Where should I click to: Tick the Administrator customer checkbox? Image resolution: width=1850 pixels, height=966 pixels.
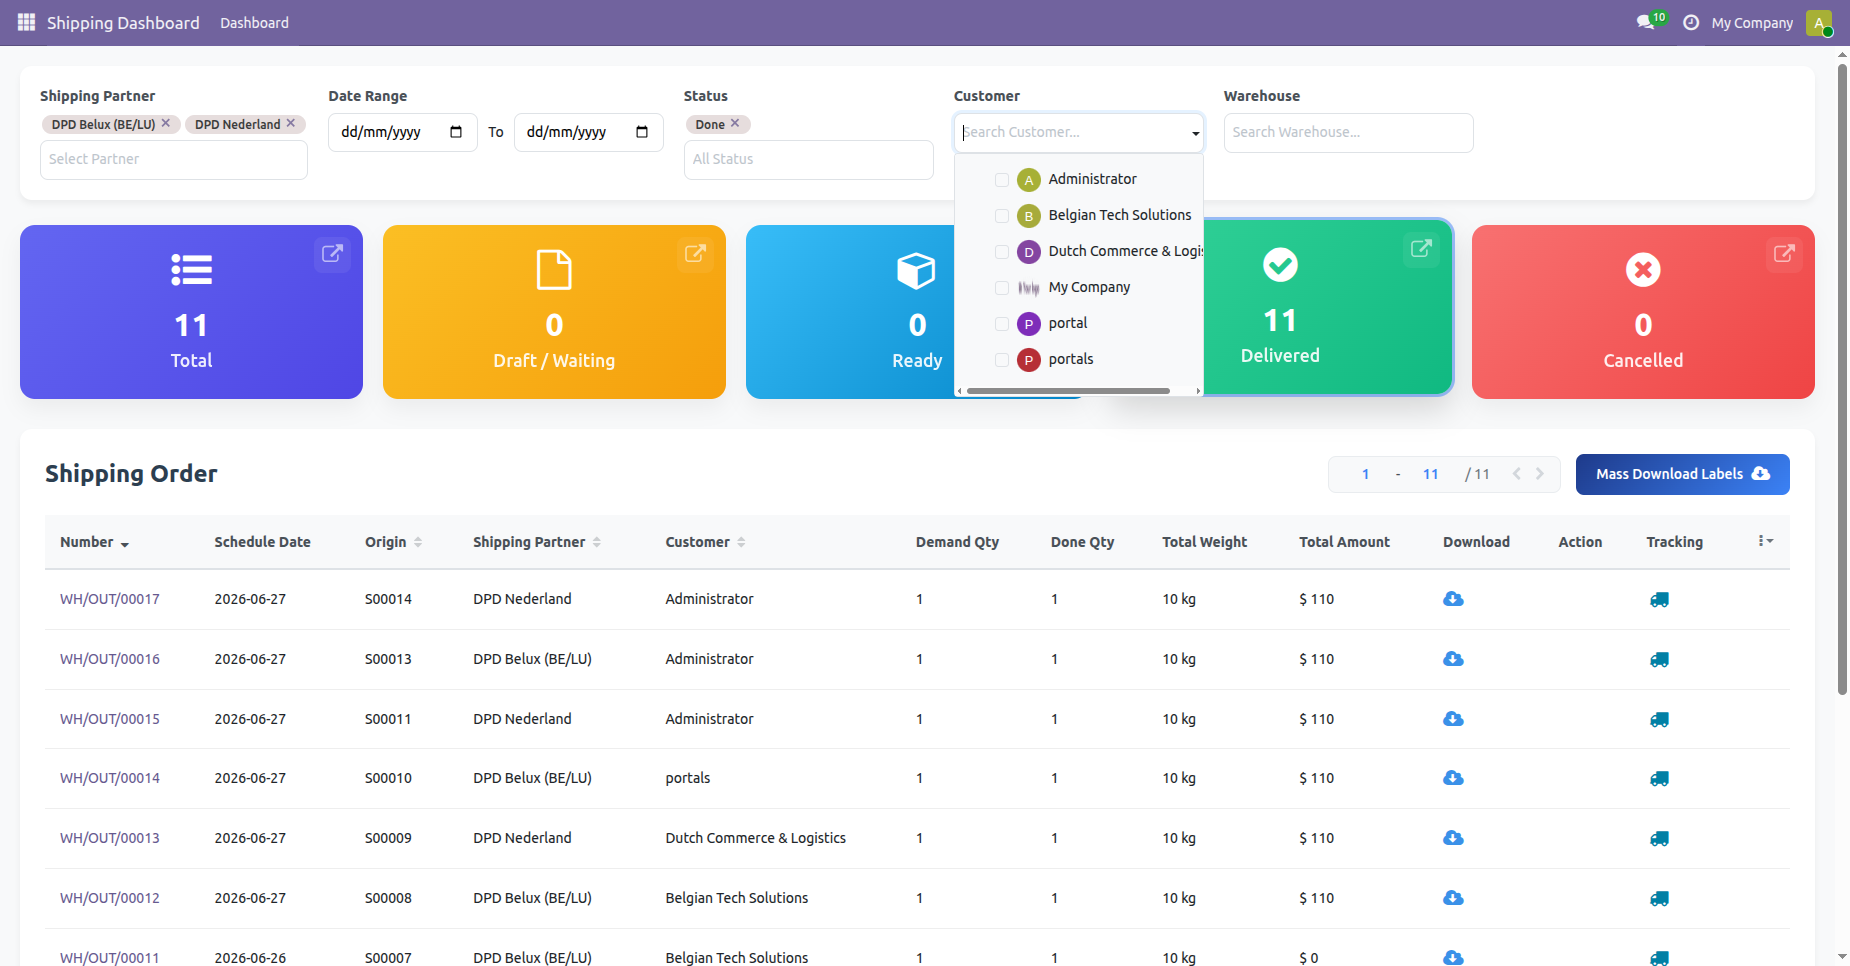tap(1002, 180)
